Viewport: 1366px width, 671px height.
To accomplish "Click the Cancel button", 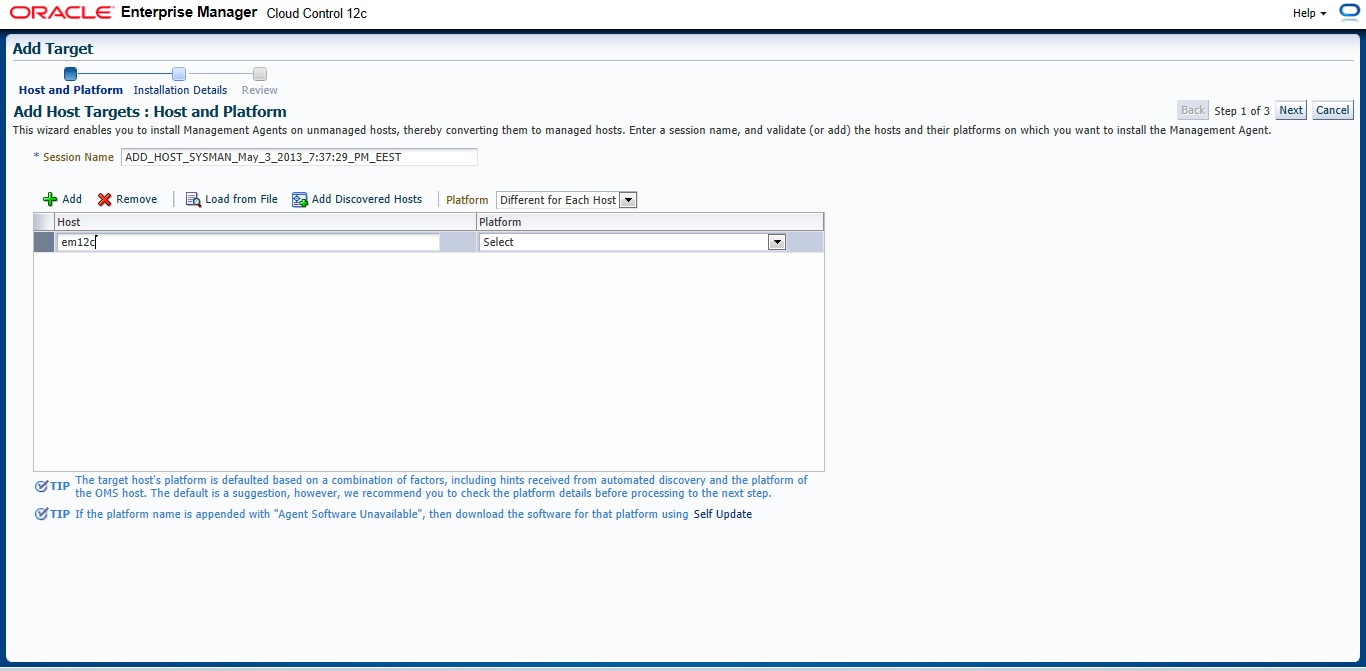I will tap(1332, 110).
